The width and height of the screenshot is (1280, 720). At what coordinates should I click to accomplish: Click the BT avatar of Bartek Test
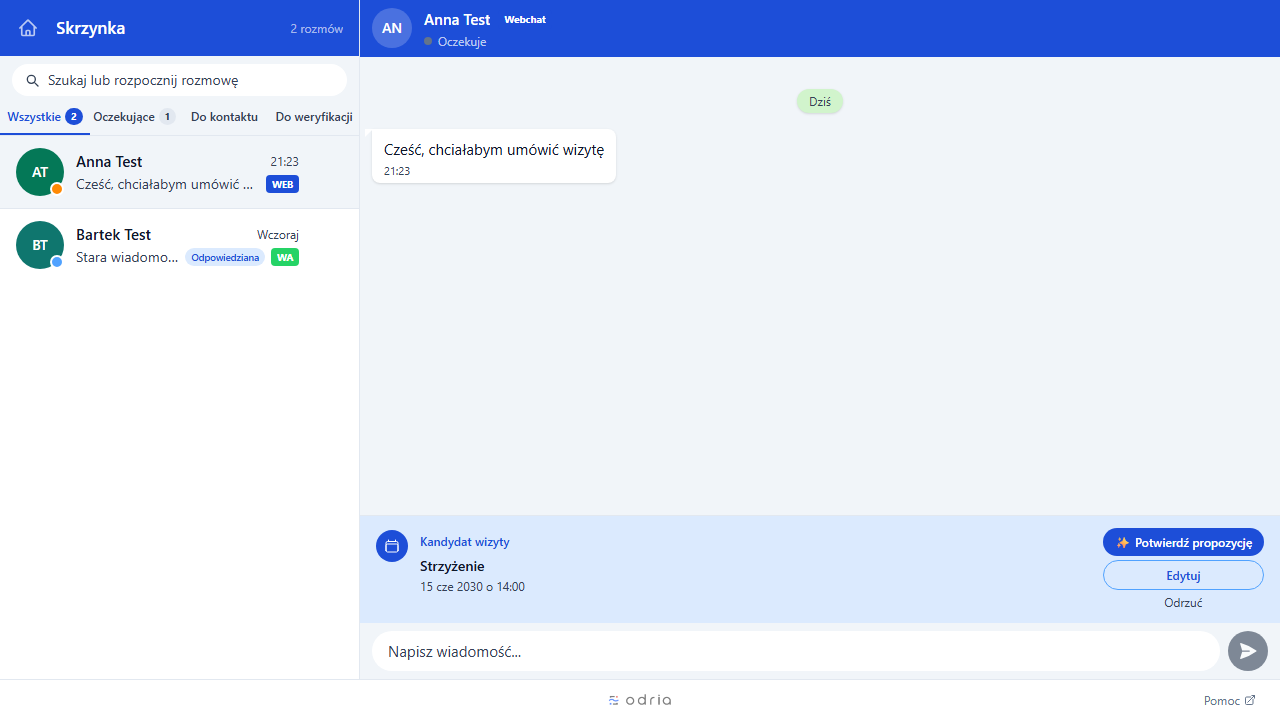(40, 245)
